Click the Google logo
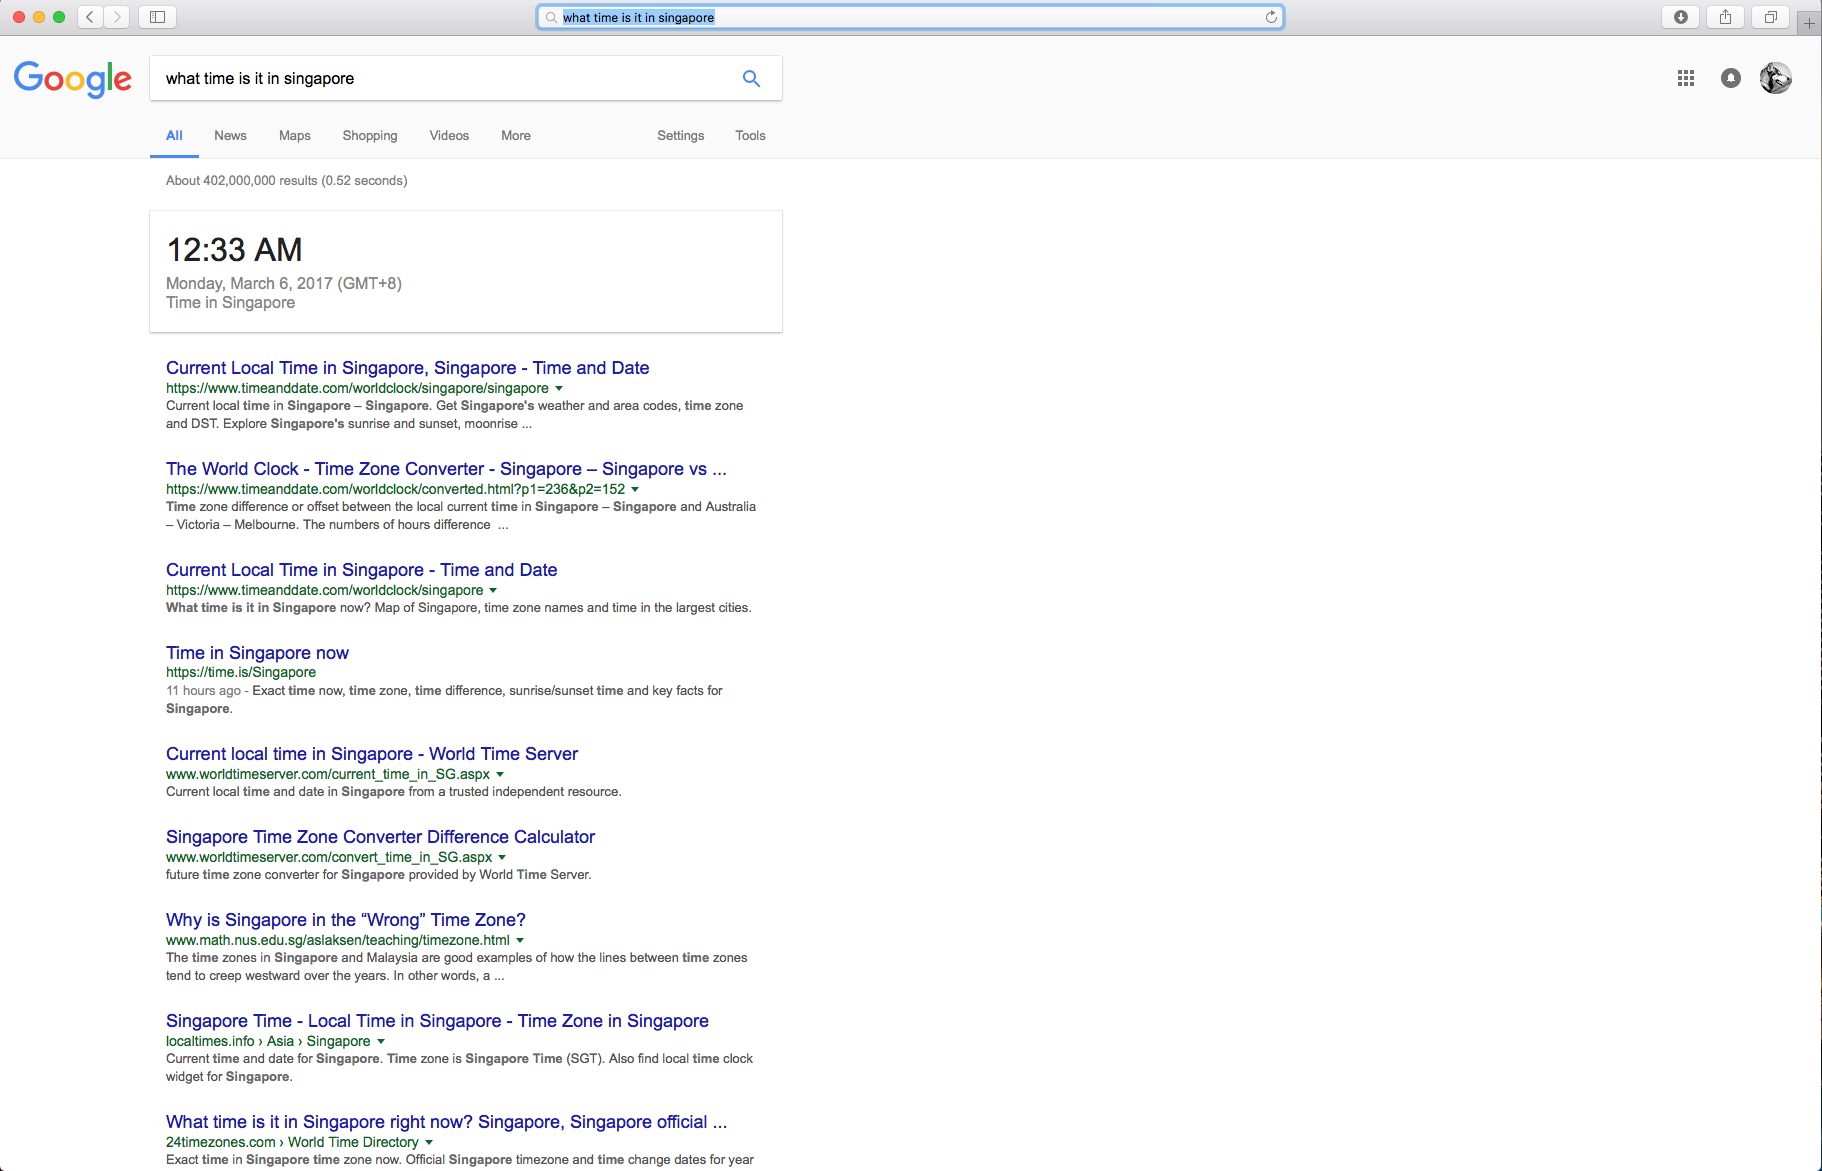 [73, 79]
